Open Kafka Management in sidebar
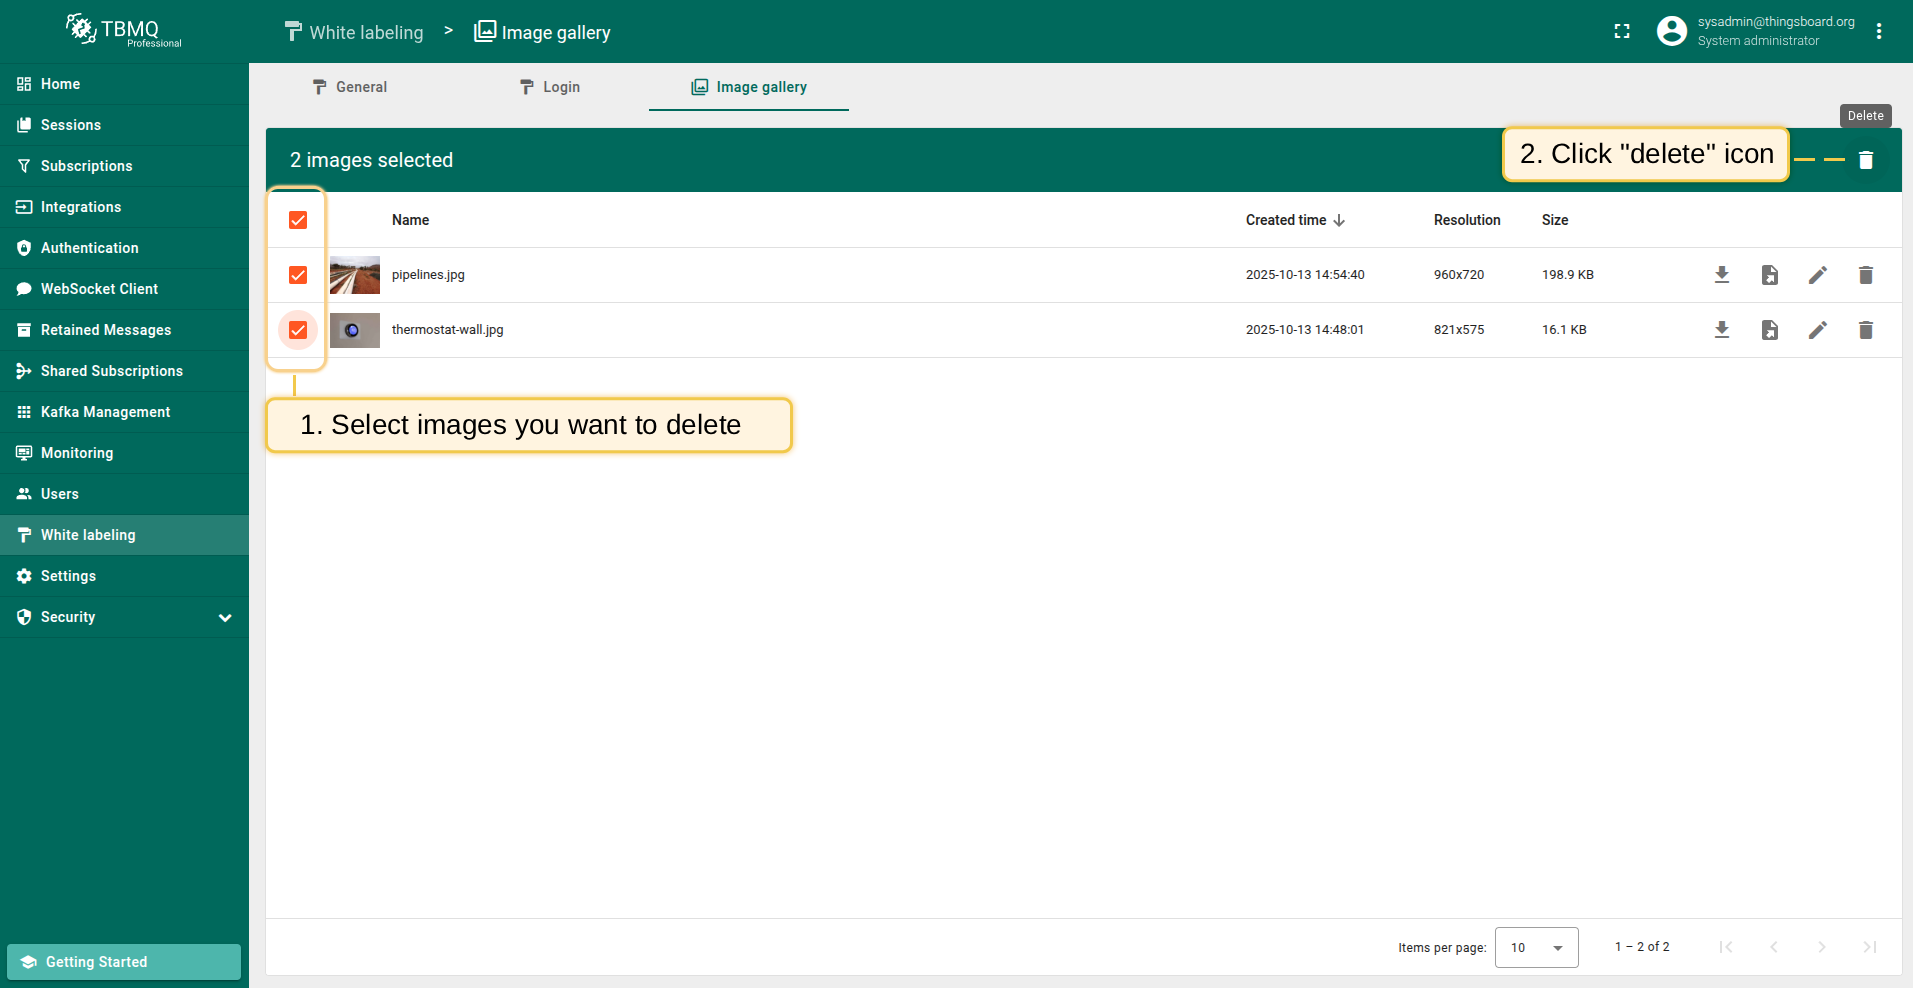This screenshot has width=1913, height=988. point(105,412)
